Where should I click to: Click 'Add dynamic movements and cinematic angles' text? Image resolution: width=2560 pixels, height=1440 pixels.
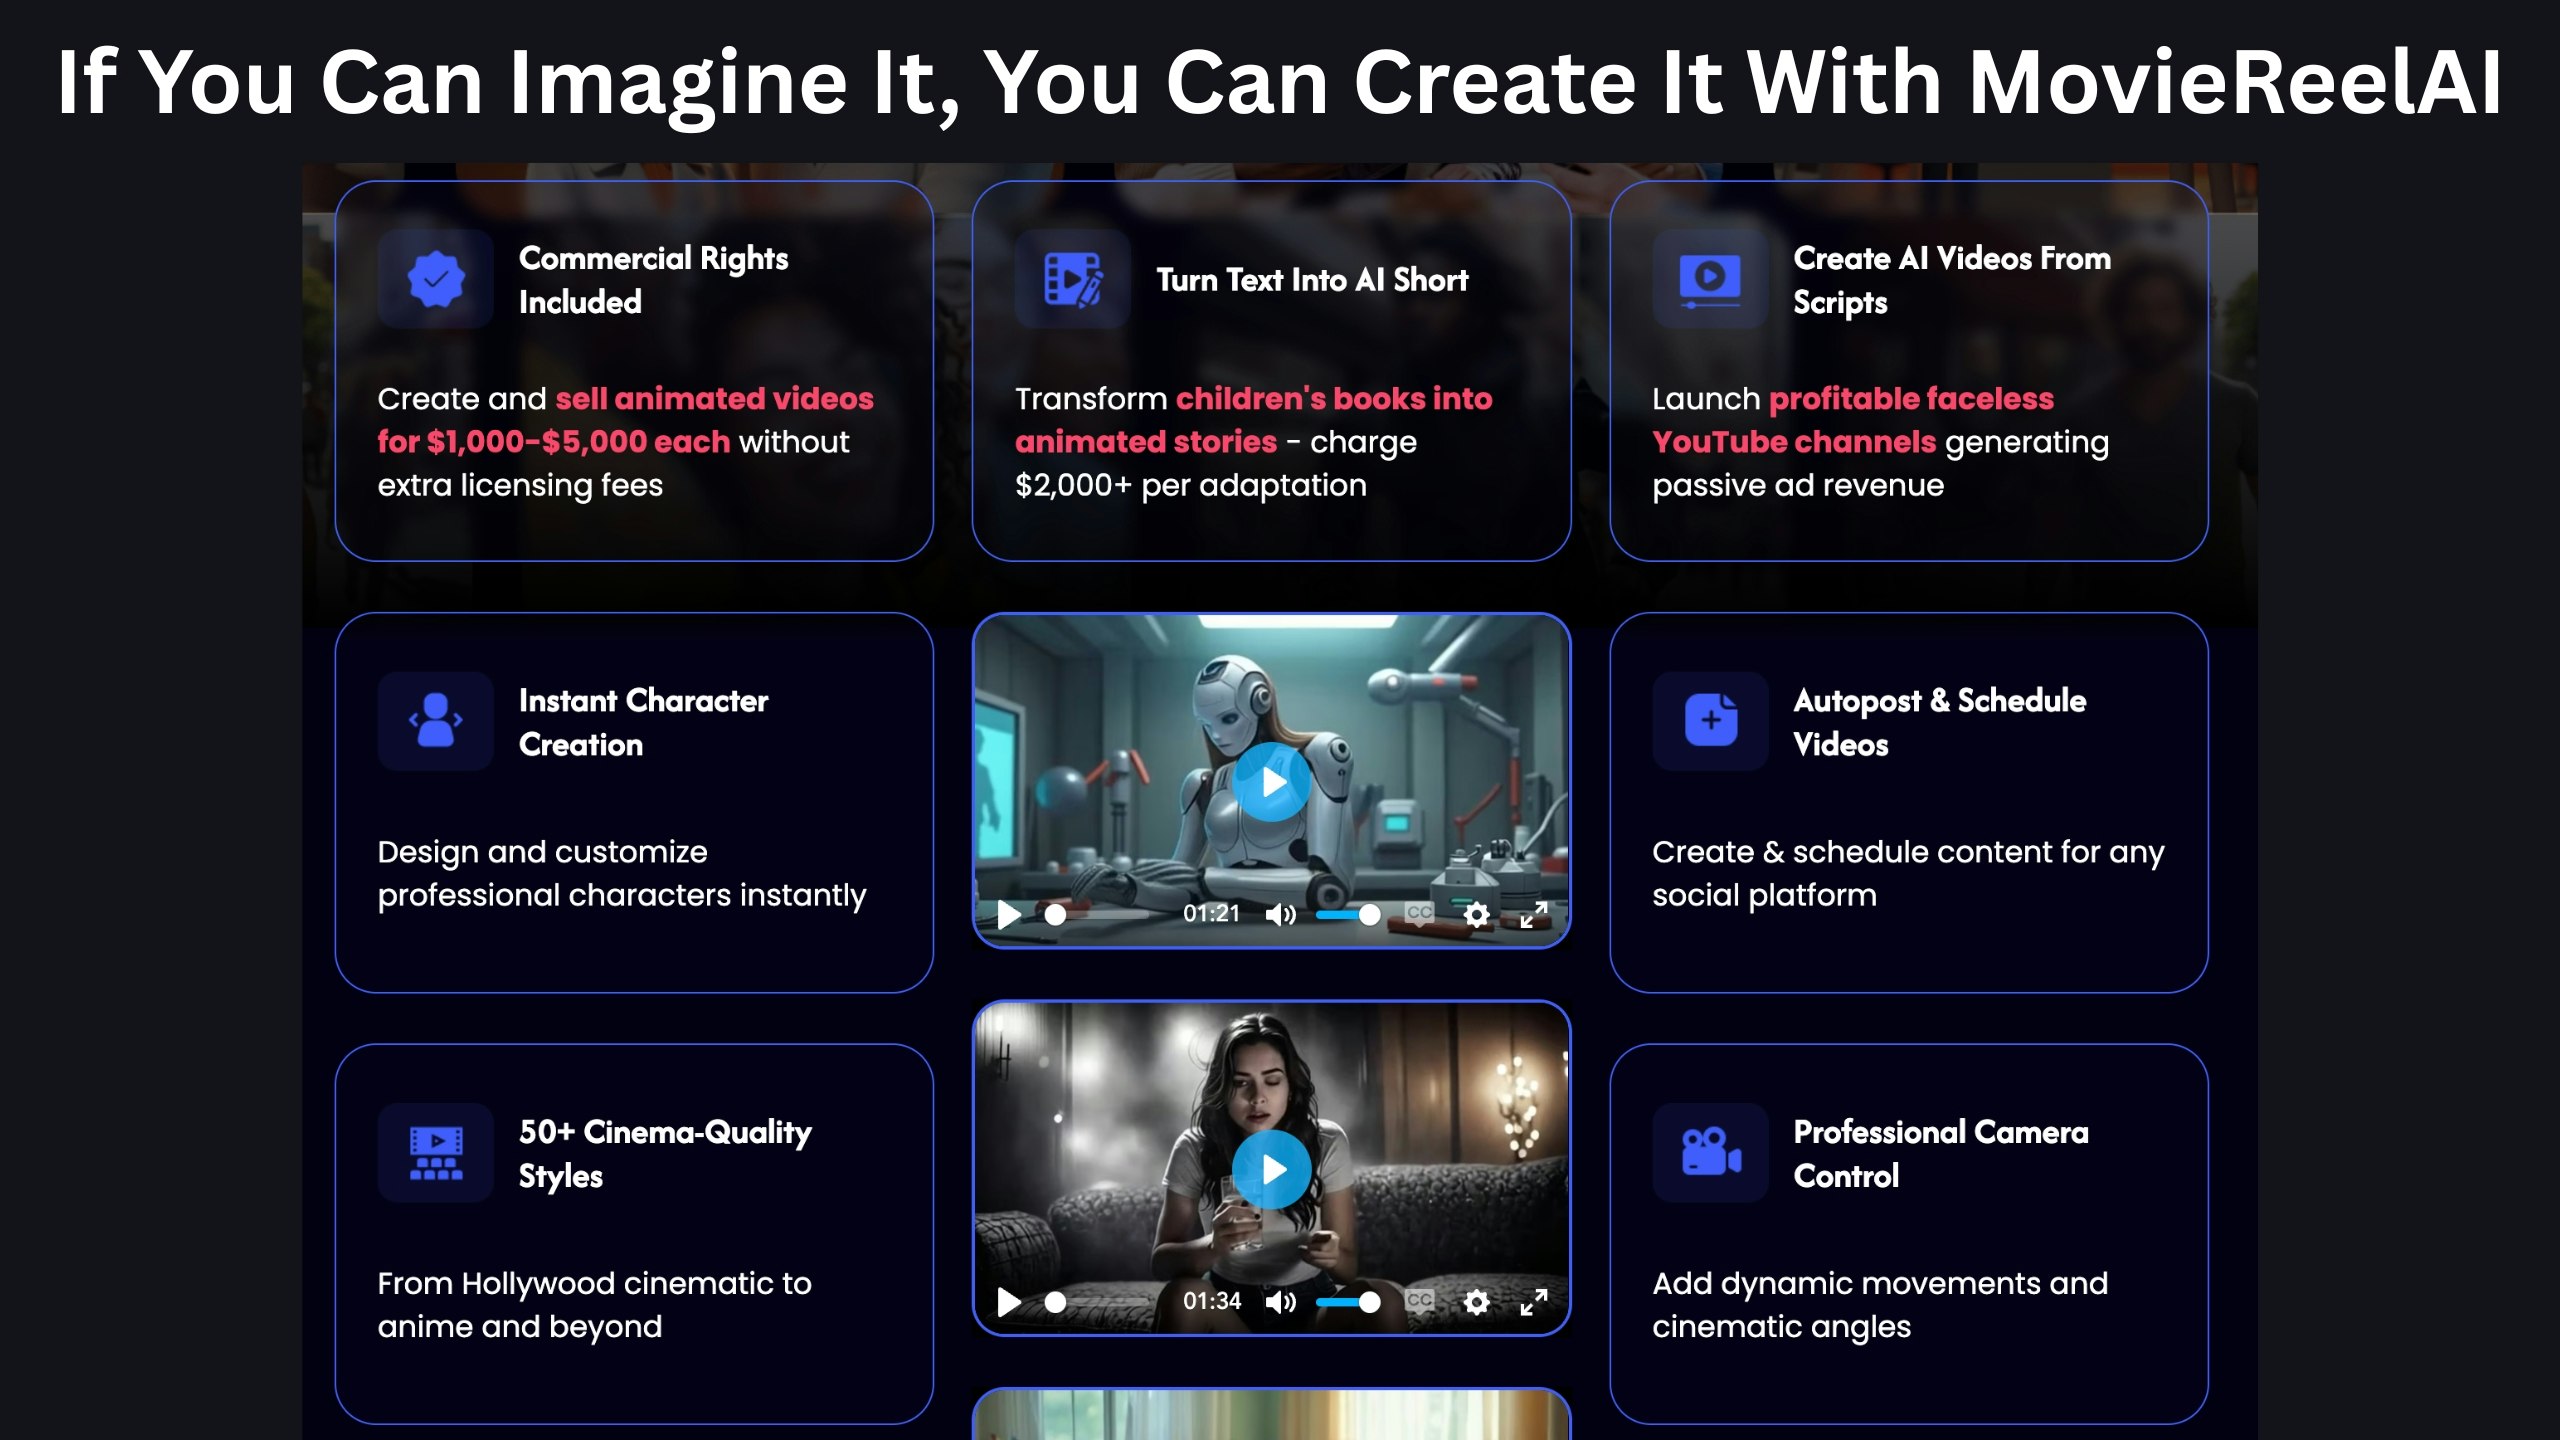pos(1880,1305)
